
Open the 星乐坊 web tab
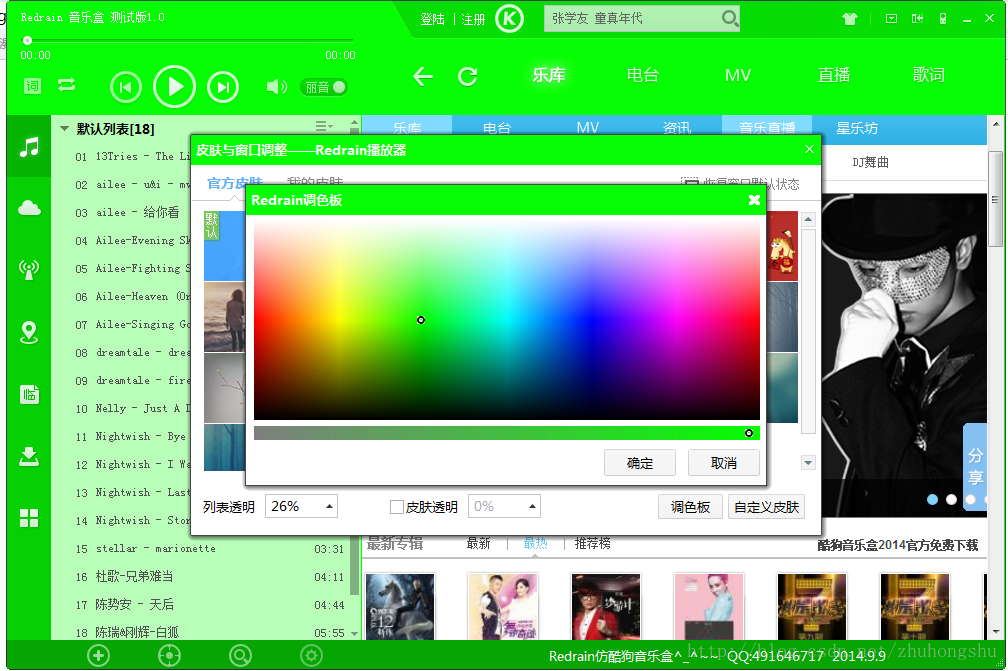point(856,128)
